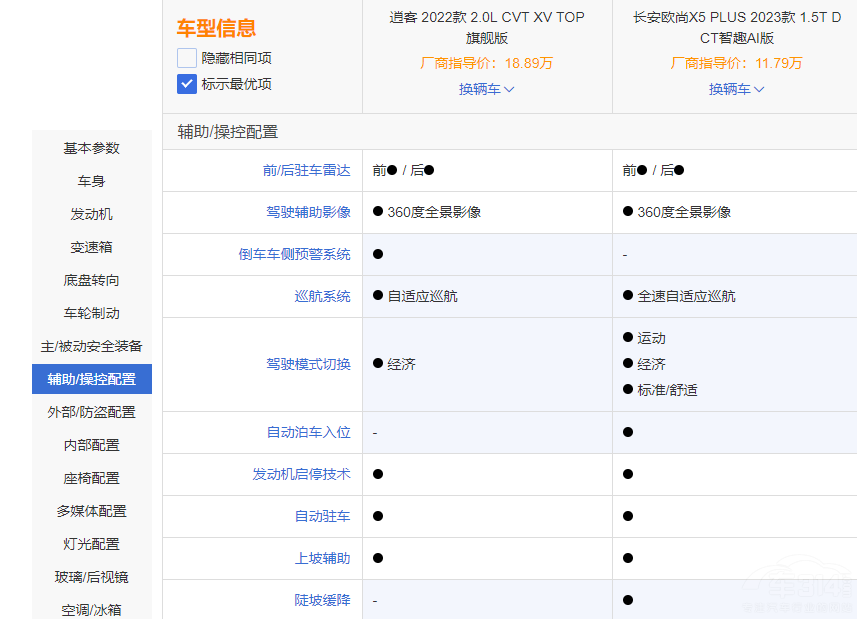Open 变速箱 sidebar item
Viewport: 857px width, 619px height.
click(92, 247)
